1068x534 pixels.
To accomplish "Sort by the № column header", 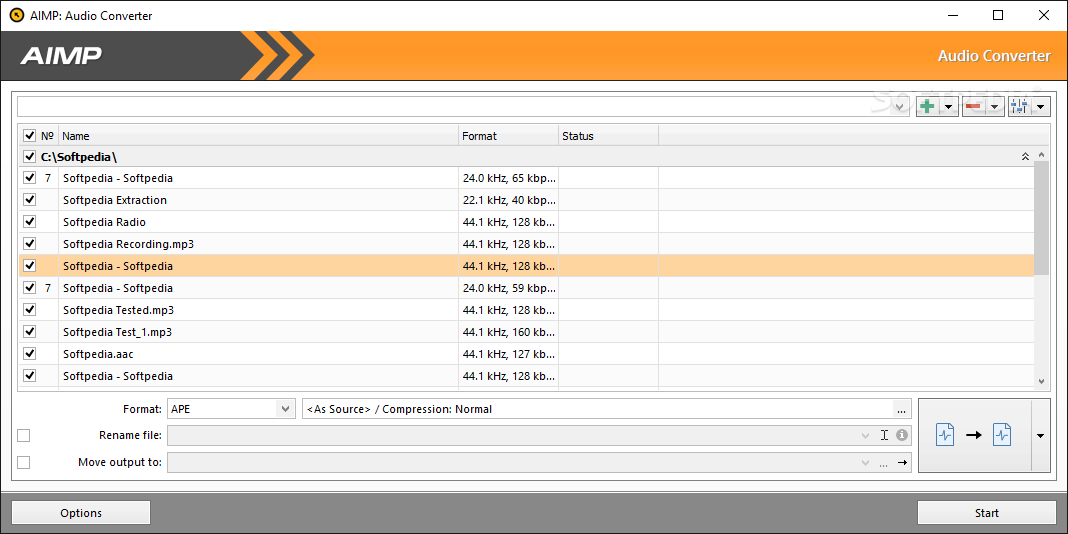I will click(x=48, y=136).
